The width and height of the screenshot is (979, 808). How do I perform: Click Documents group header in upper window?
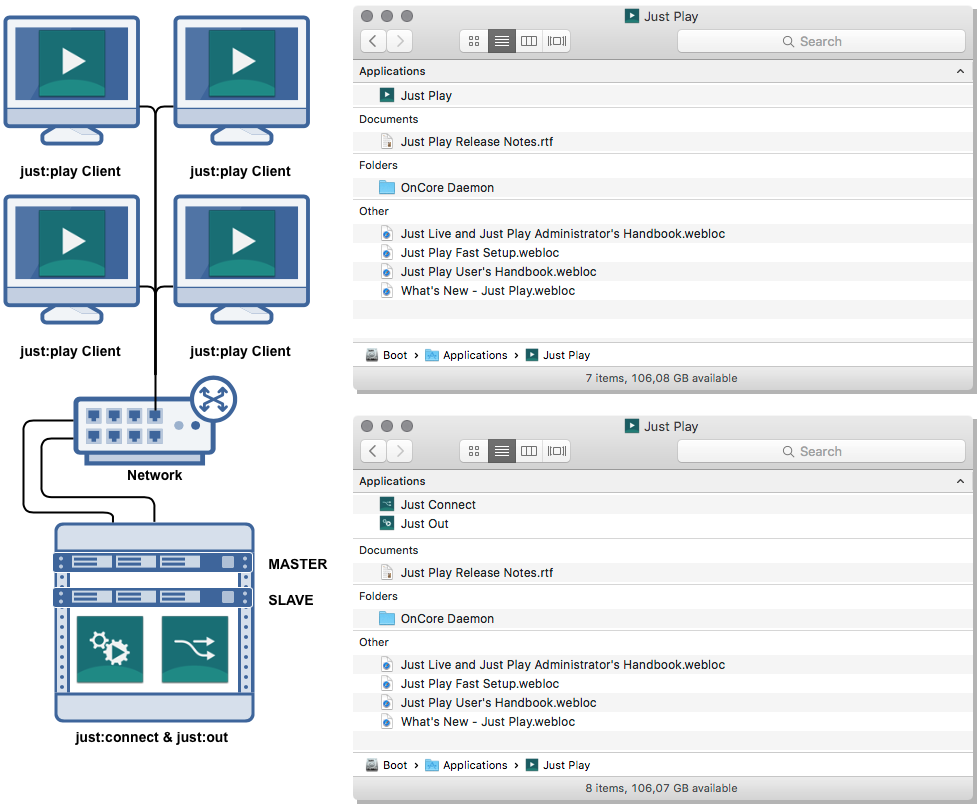(x=388, y=119)
